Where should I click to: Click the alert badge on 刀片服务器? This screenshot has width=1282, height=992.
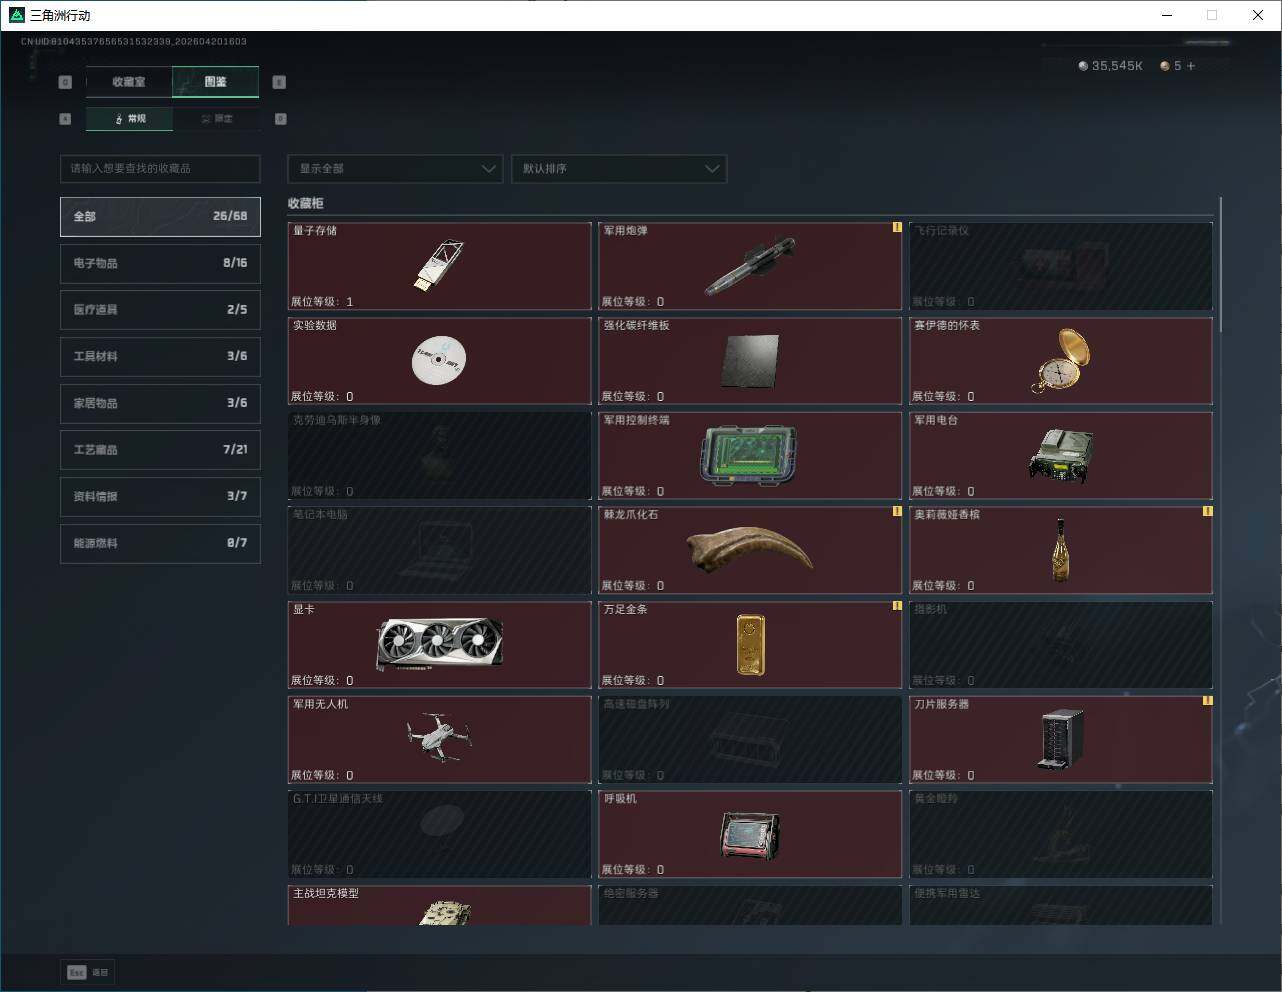[x=1208, y=701]
